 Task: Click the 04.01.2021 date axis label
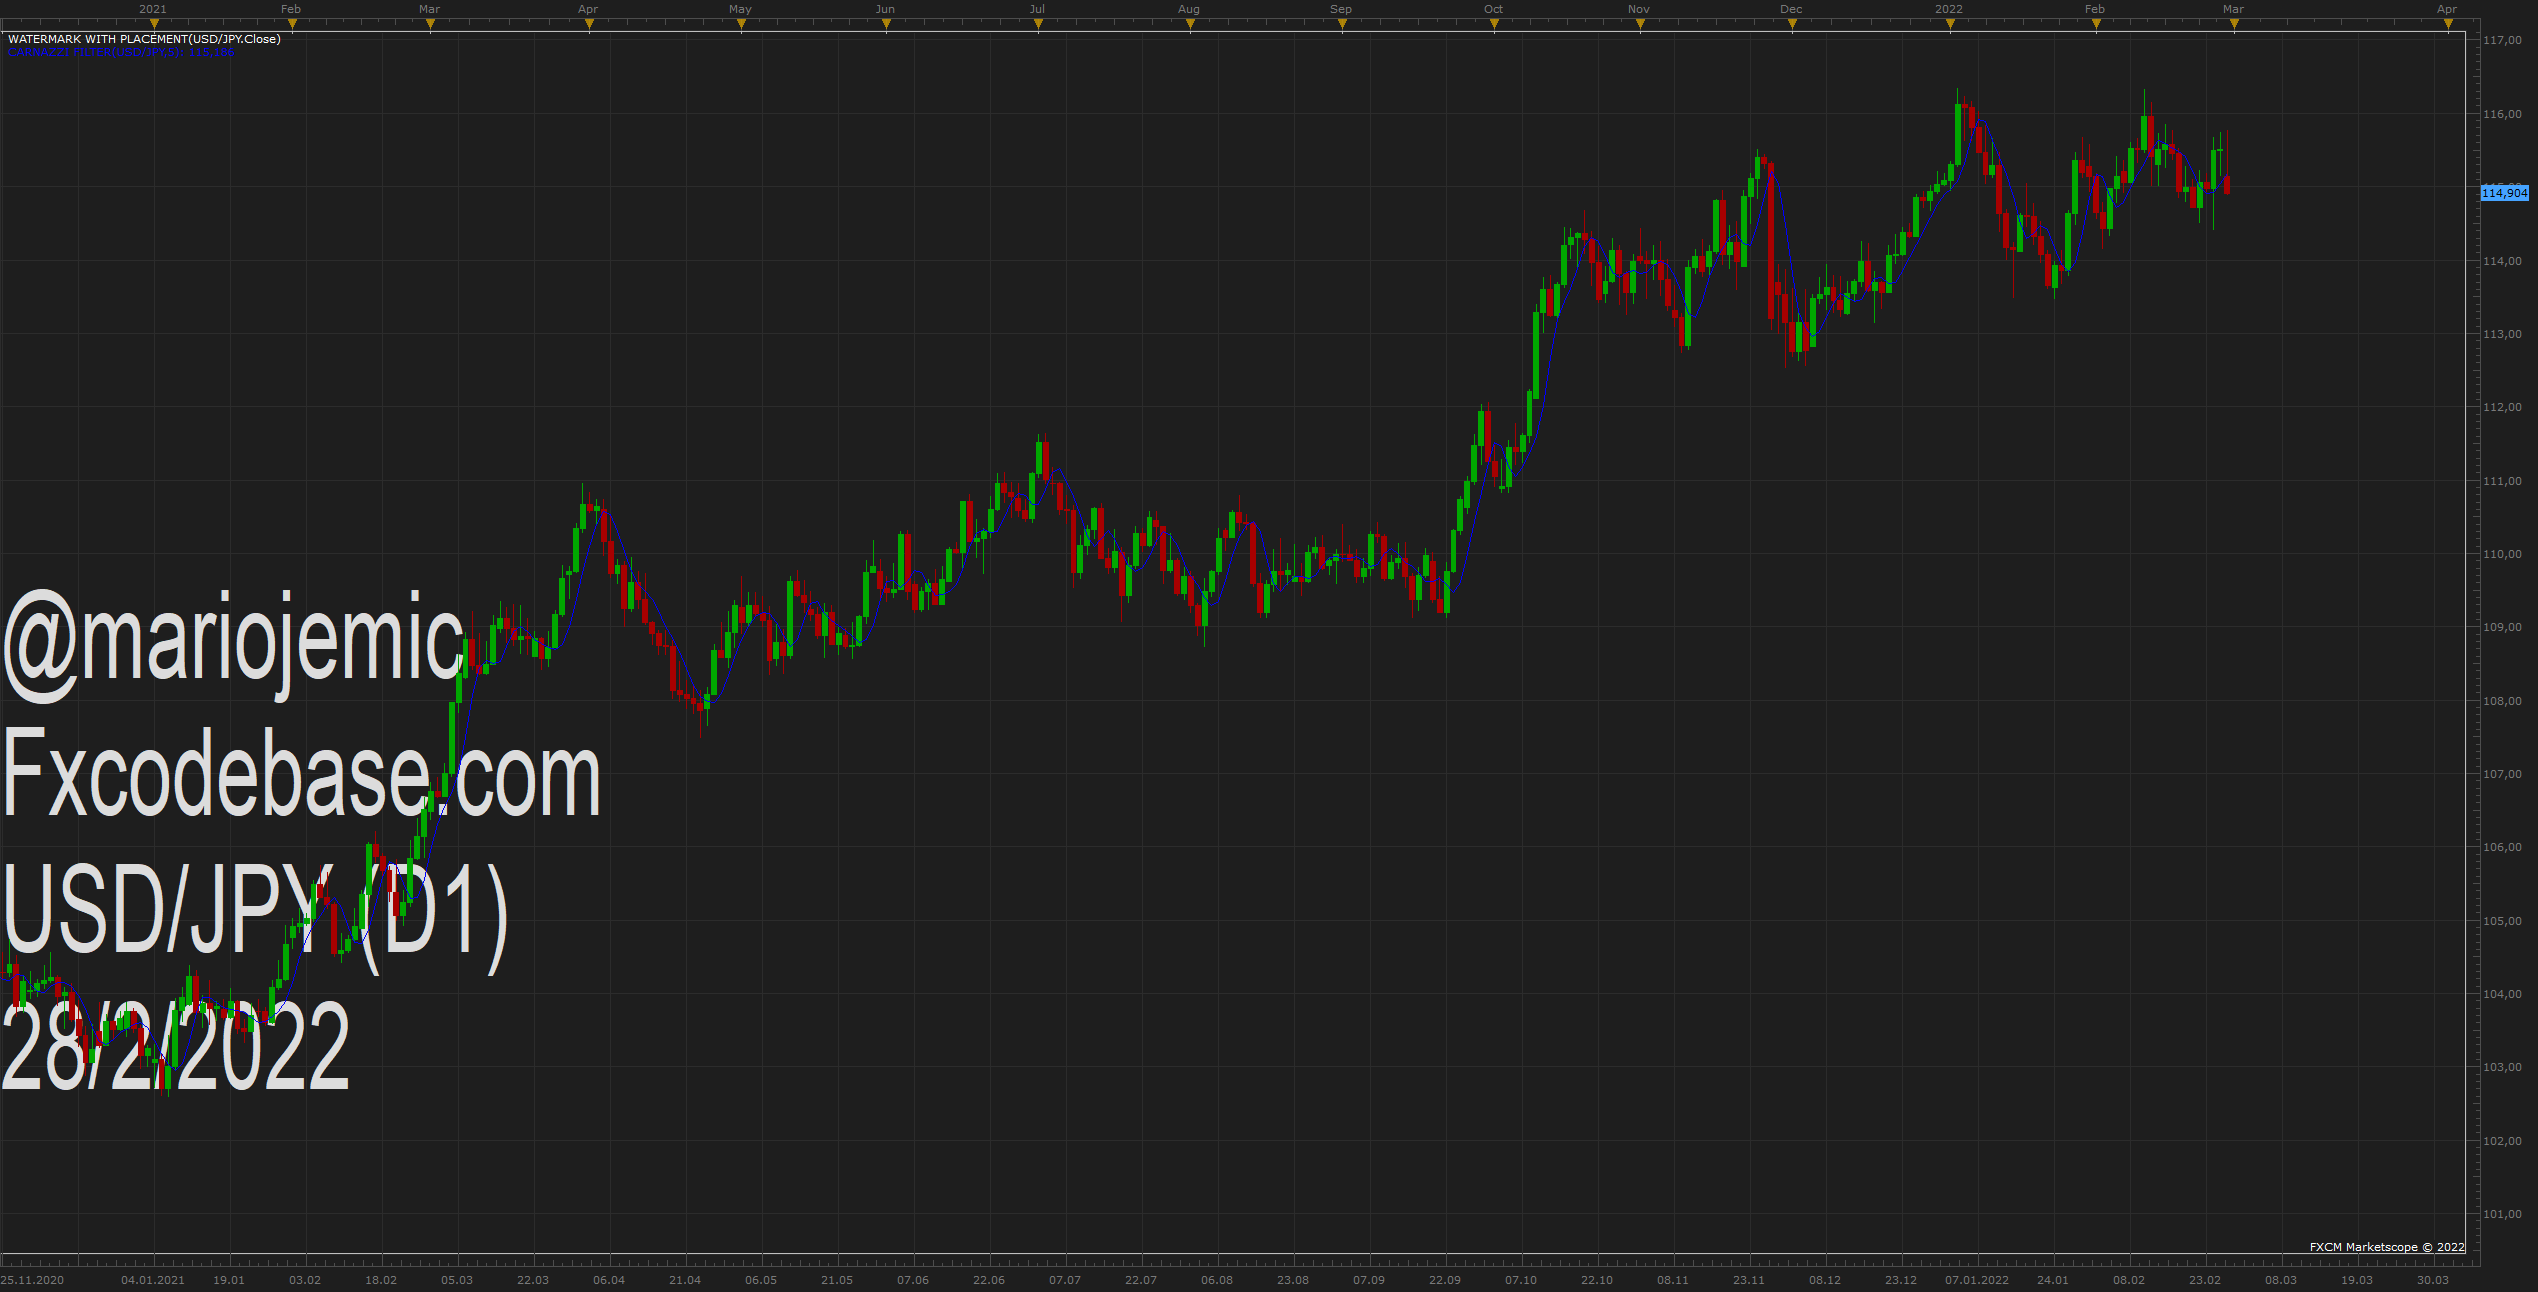pos(153,1280)
